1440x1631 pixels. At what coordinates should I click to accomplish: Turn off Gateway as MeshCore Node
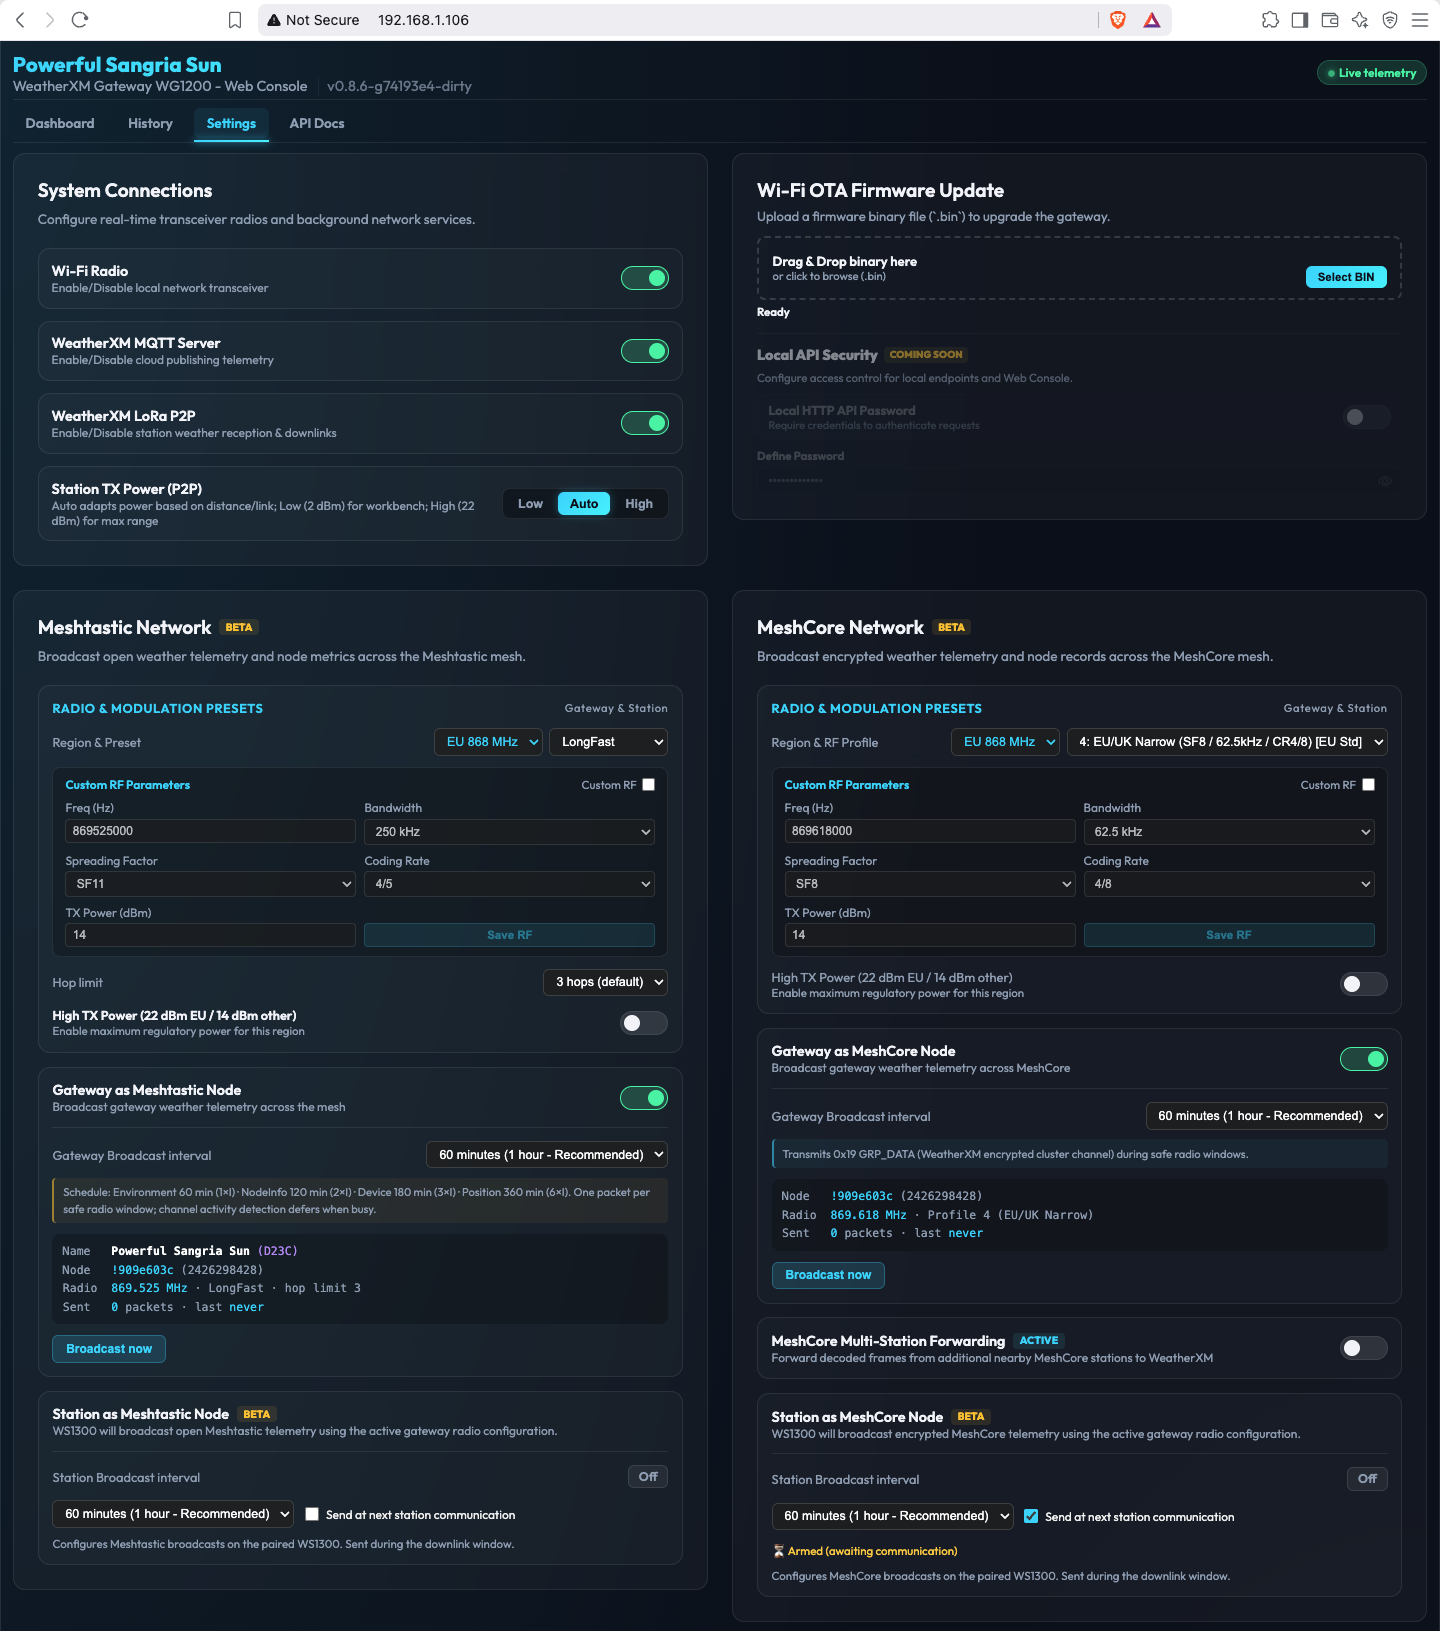tap(1364, 1059)
